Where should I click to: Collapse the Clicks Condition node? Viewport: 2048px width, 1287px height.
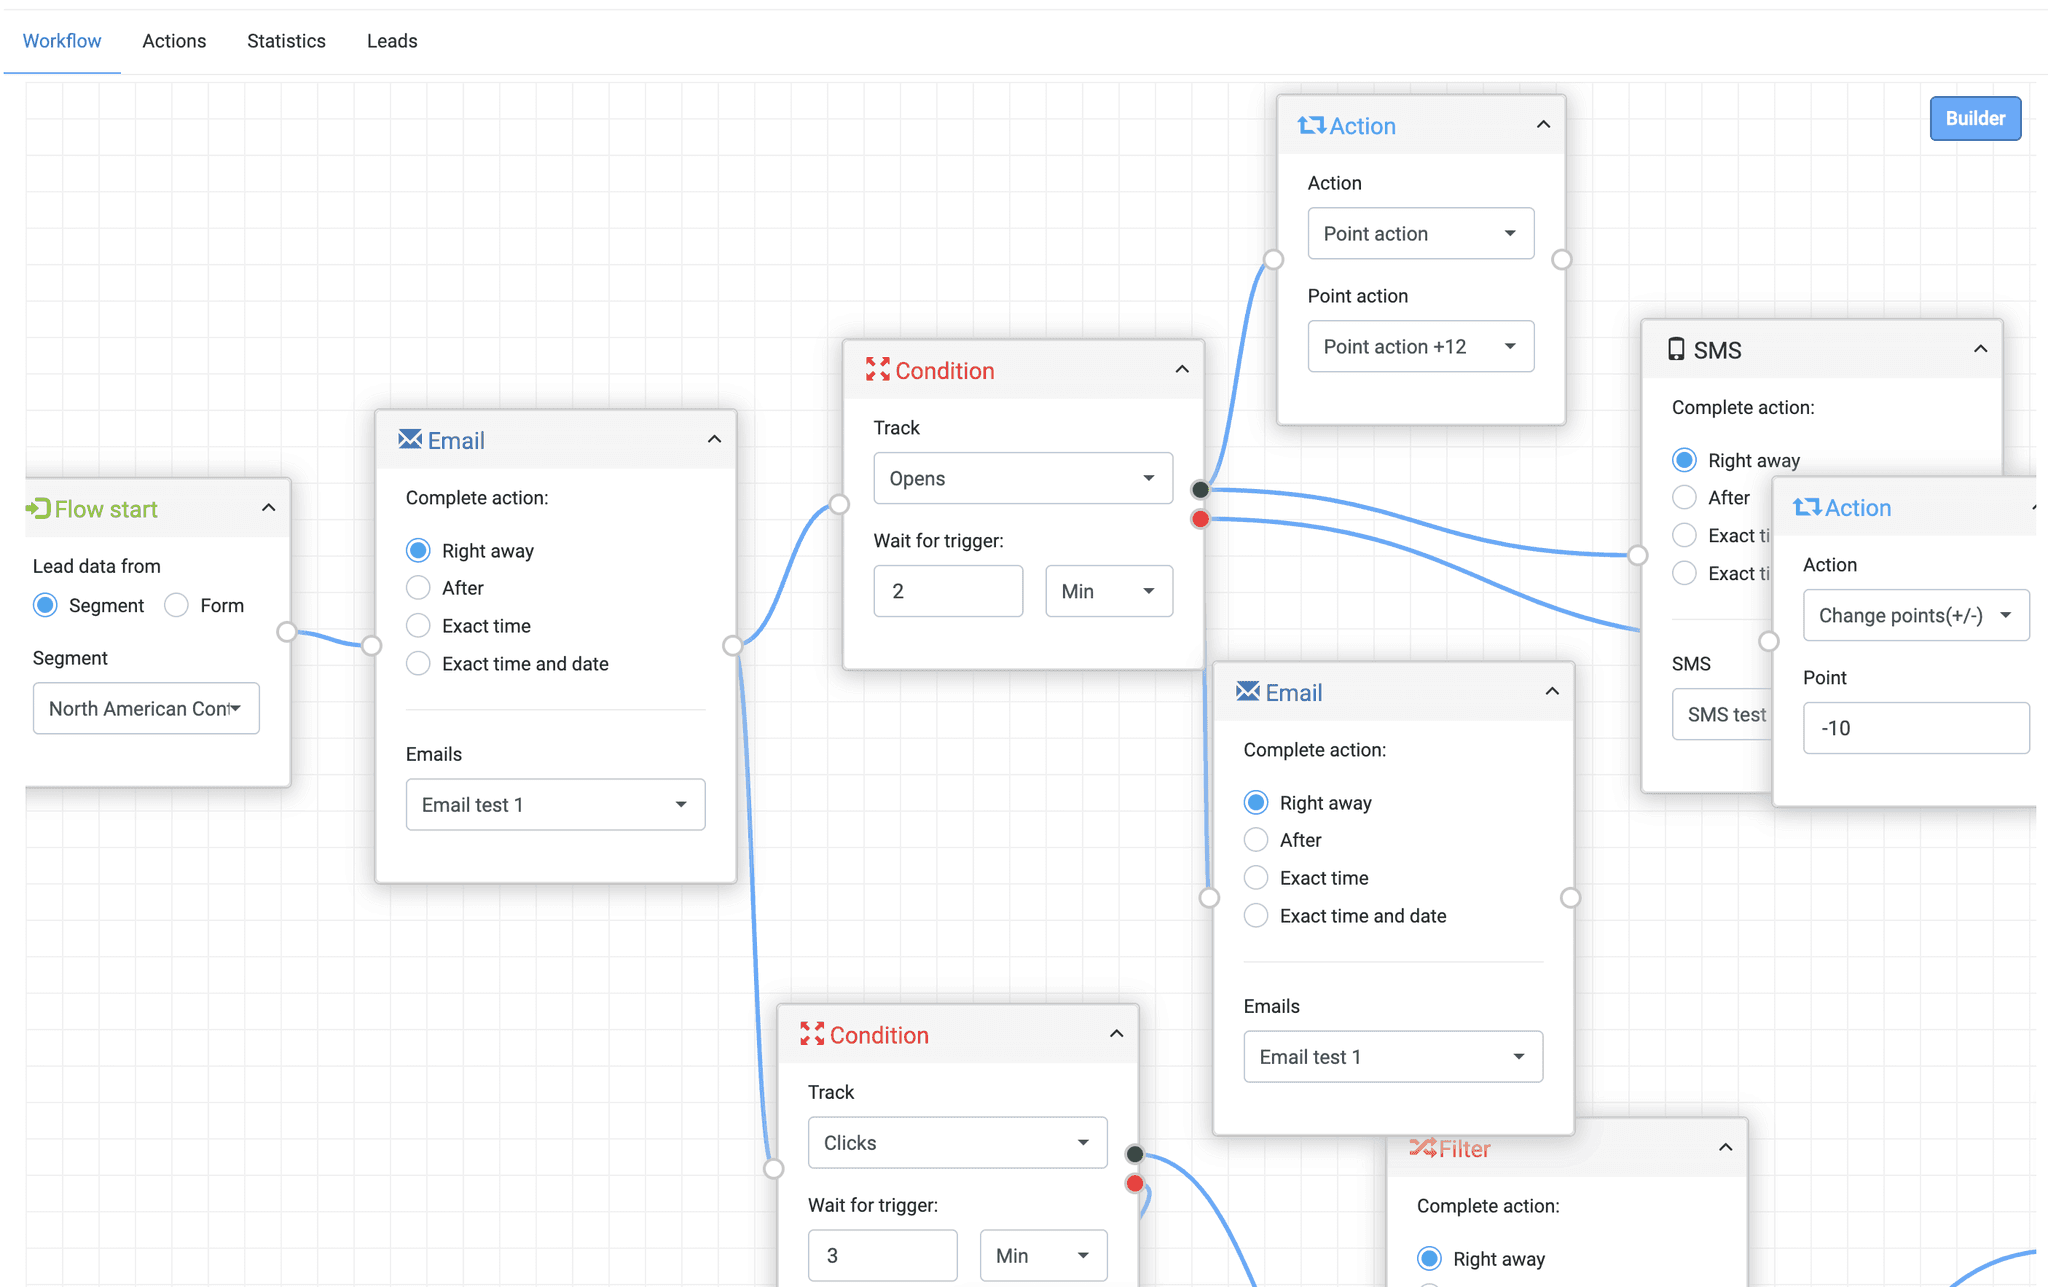(1116, 1033)
